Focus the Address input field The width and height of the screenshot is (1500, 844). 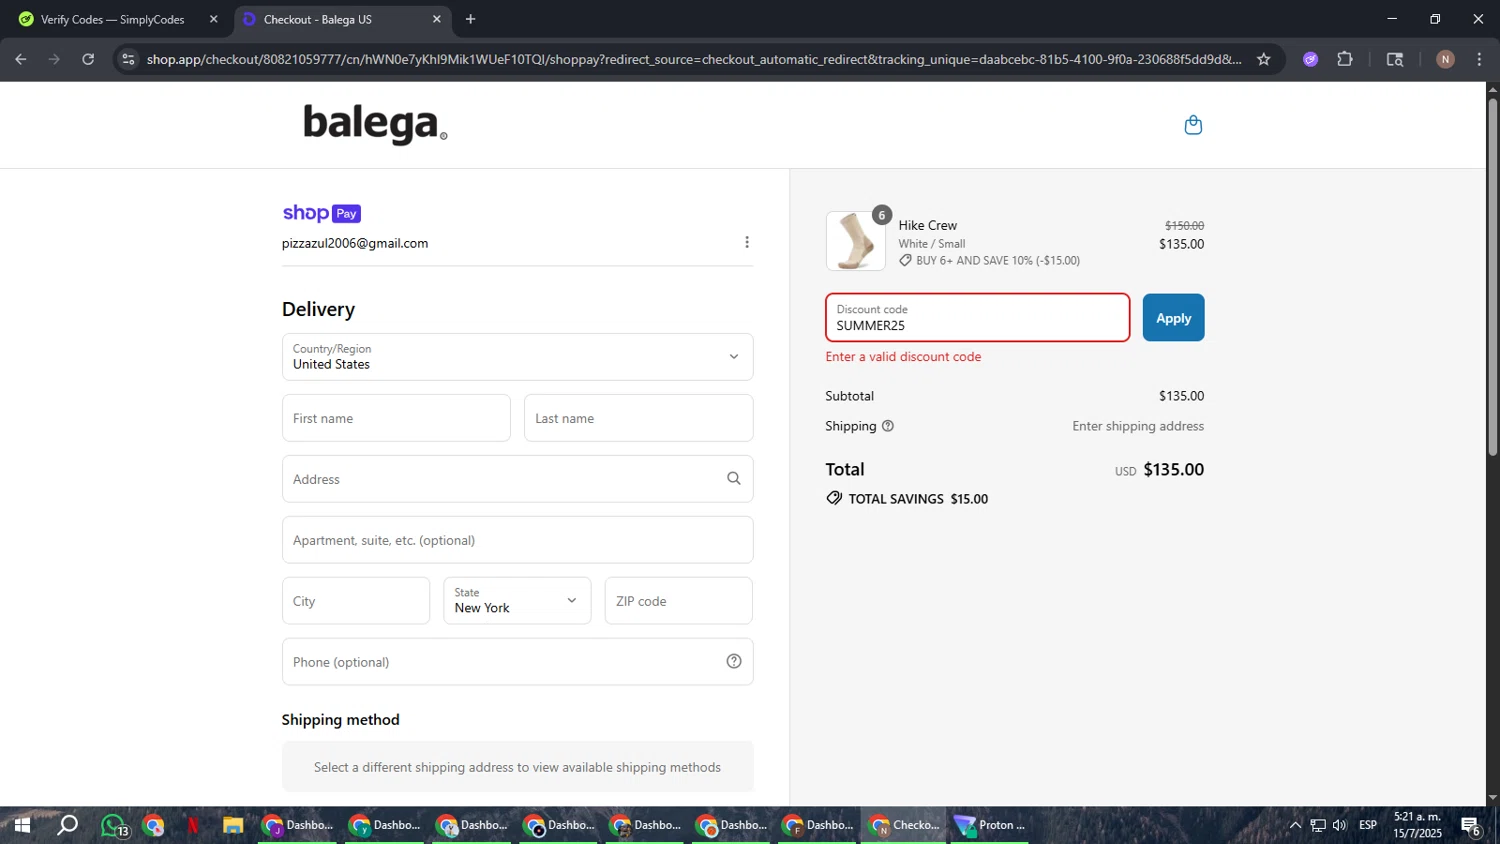click(x=518, y=479)
